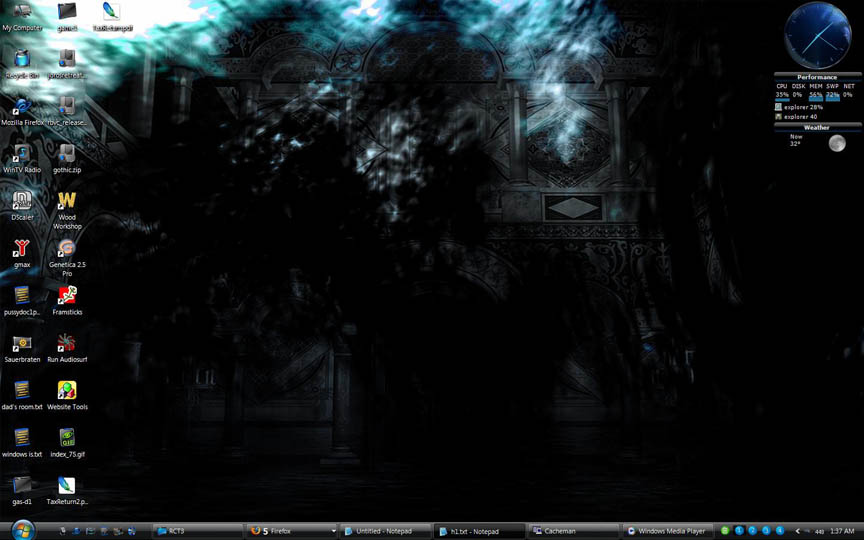This screenshot has height=540, width=864.
Task: Click the Now 32° temperature reading
Action: click(796, 140)
